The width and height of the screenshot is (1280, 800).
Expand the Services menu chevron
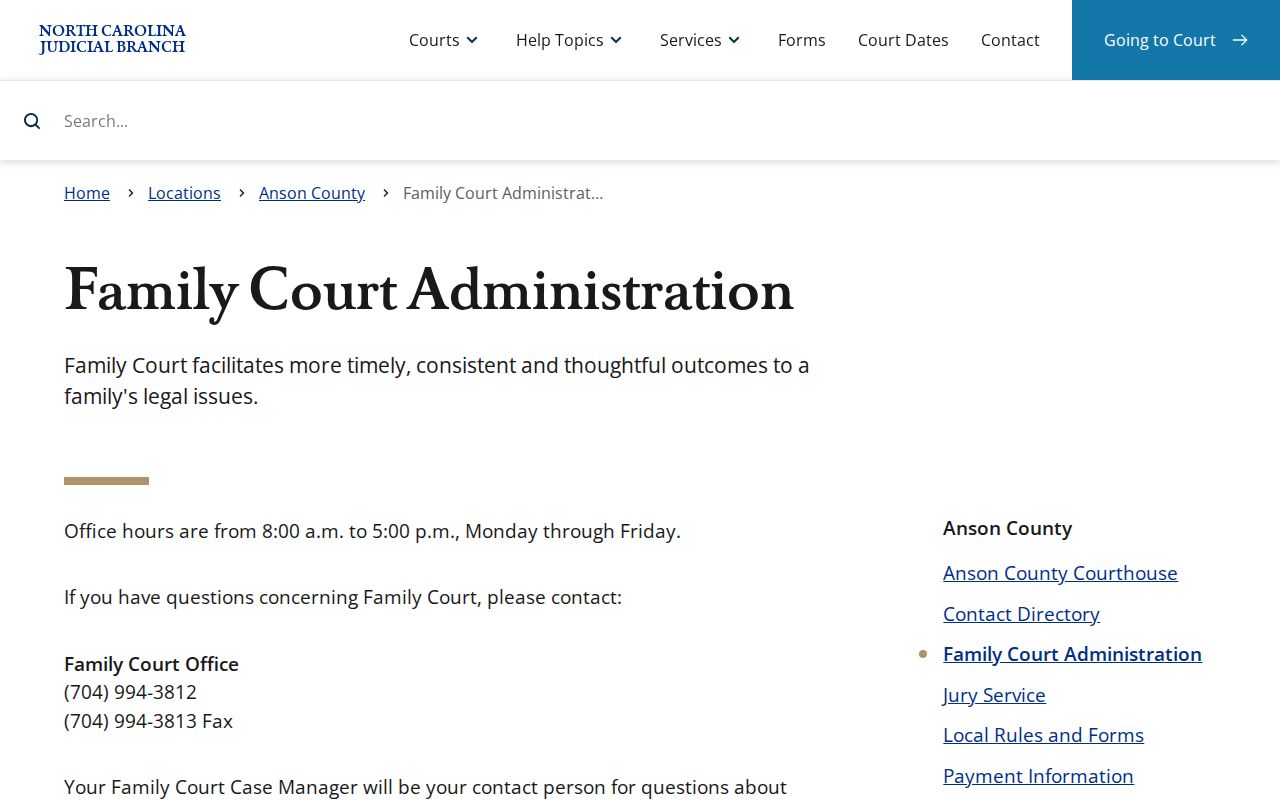pos(734,40)
